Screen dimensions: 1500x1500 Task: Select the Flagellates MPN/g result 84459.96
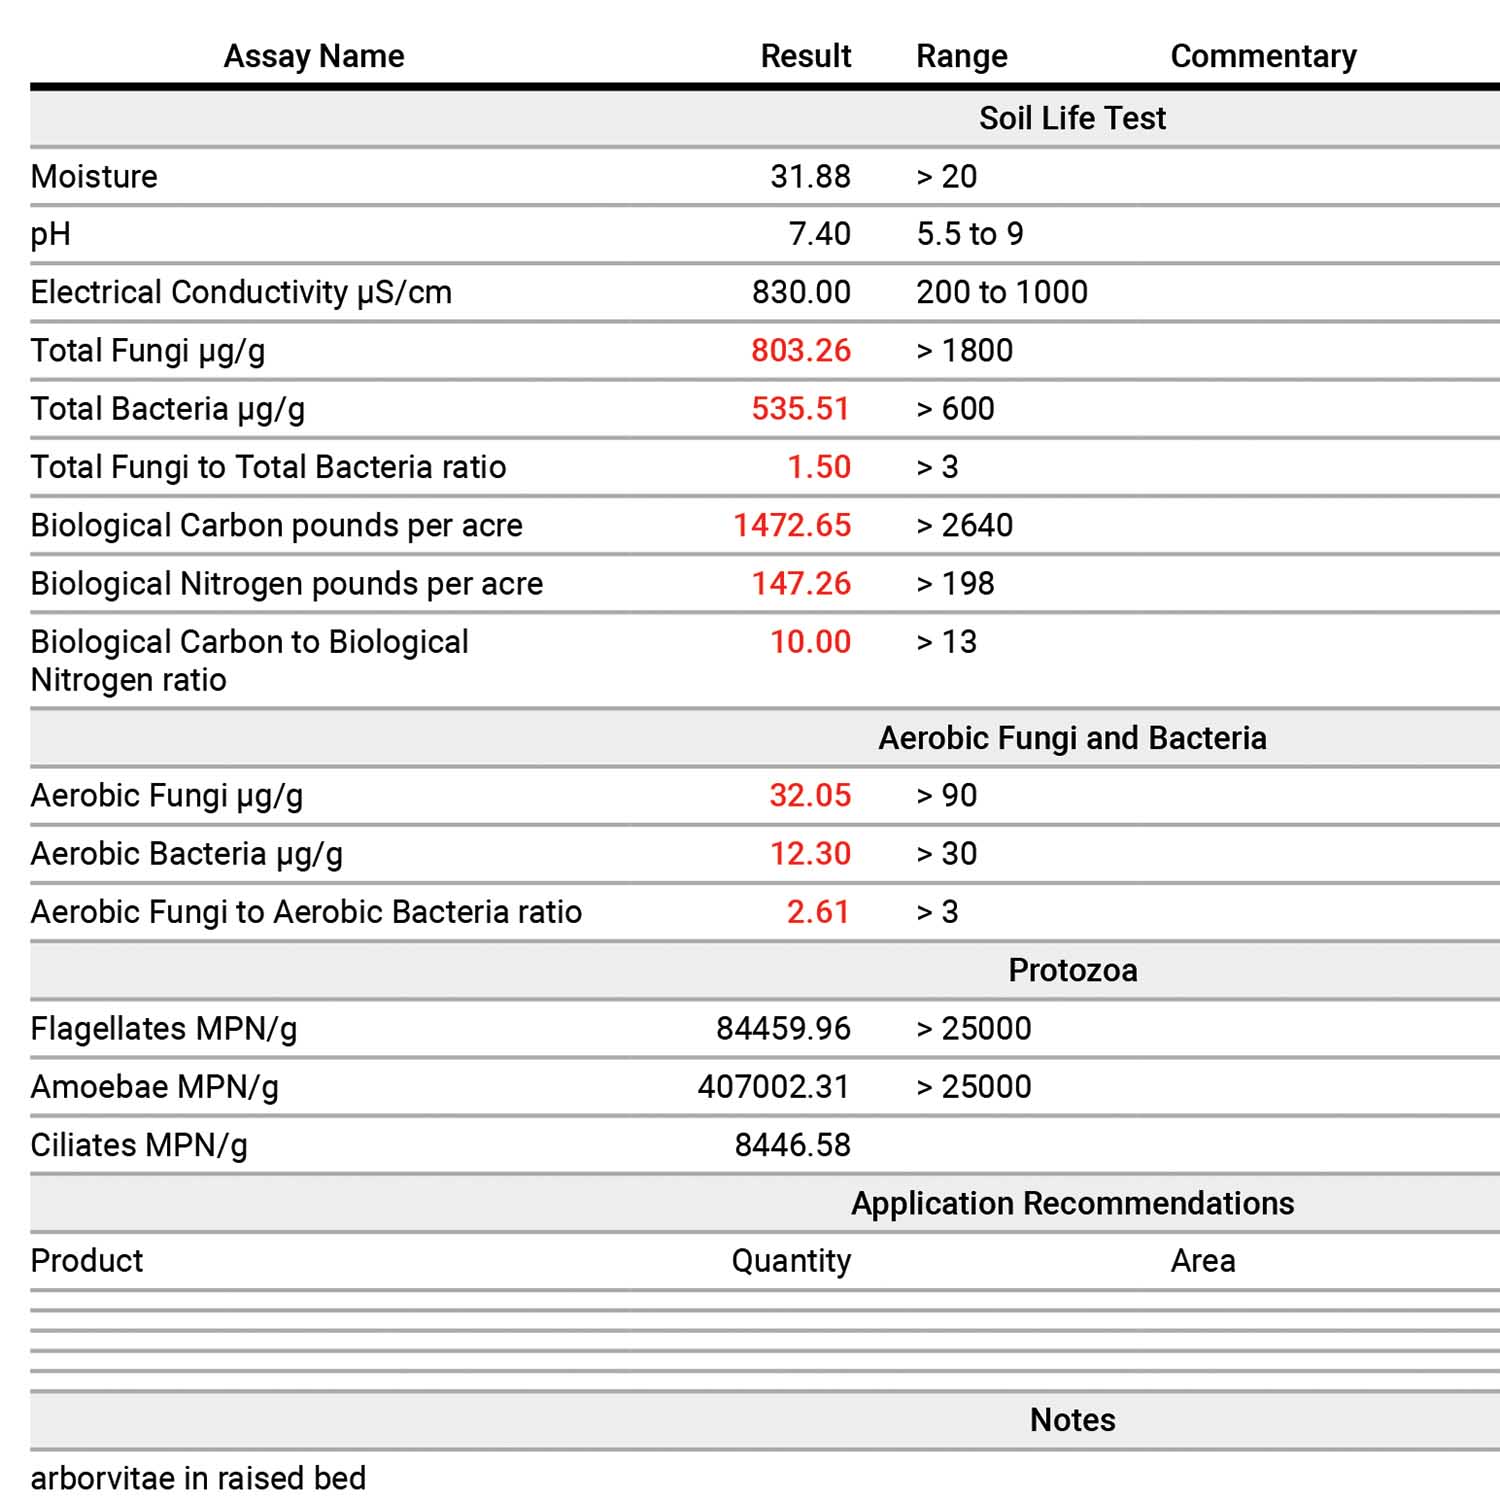[x=783, y=1028]
